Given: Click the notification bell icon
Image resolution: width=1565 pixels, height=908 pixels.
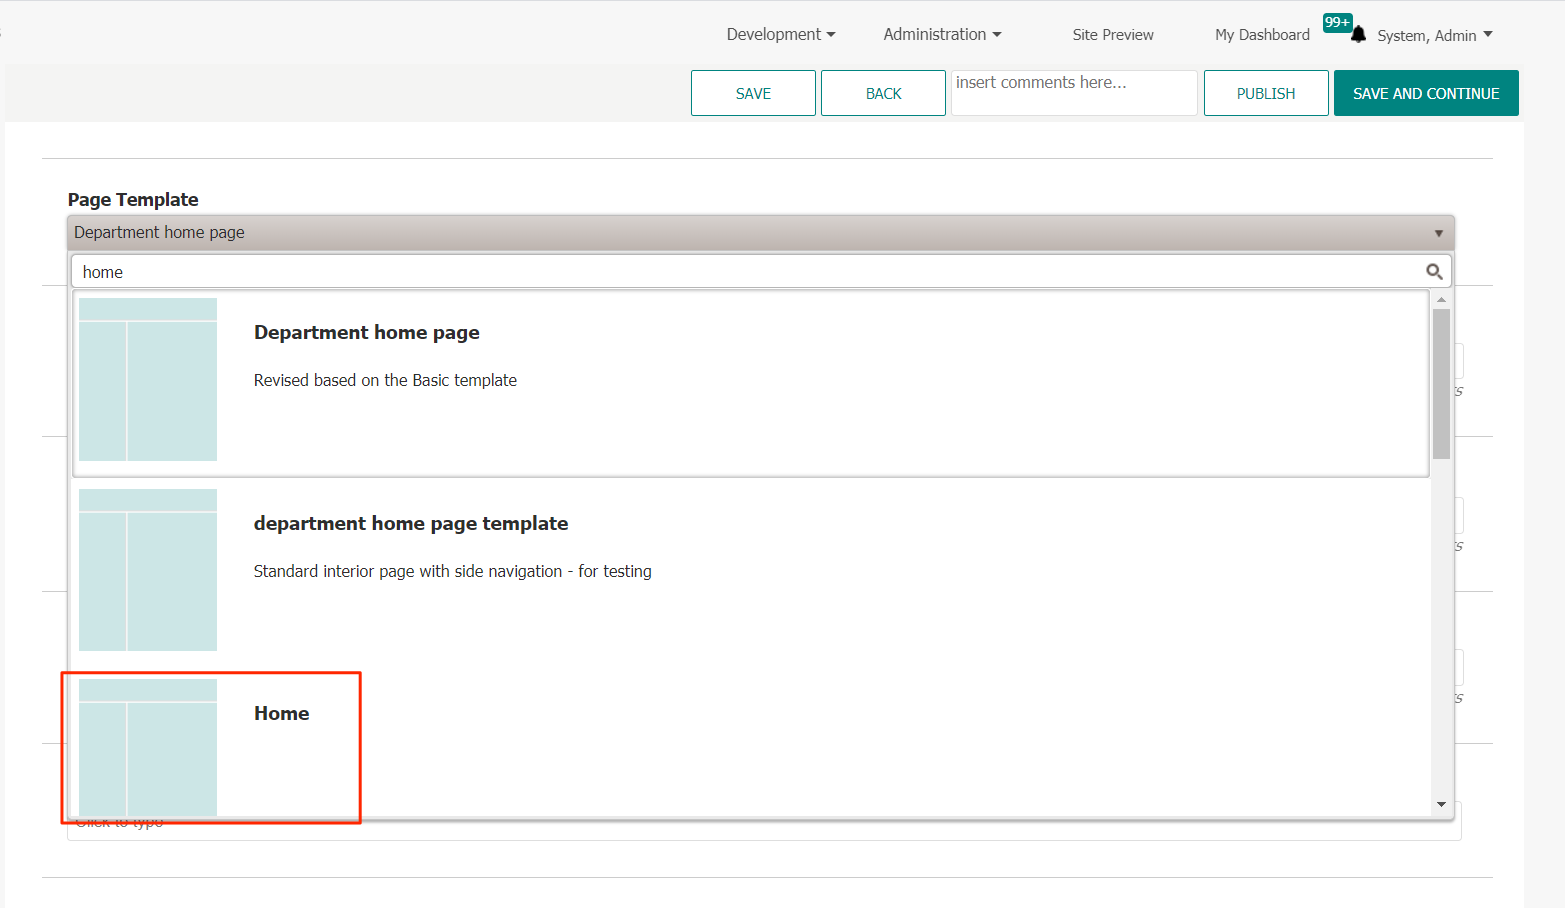Looking at the screenshot, I should point(1357,35).
